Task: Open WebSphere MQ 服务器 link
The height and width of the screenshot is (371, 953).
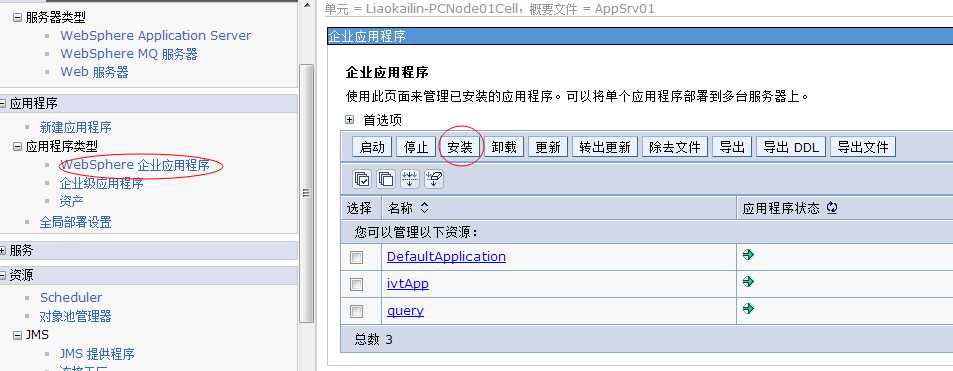Action: (x=129, y=54)
